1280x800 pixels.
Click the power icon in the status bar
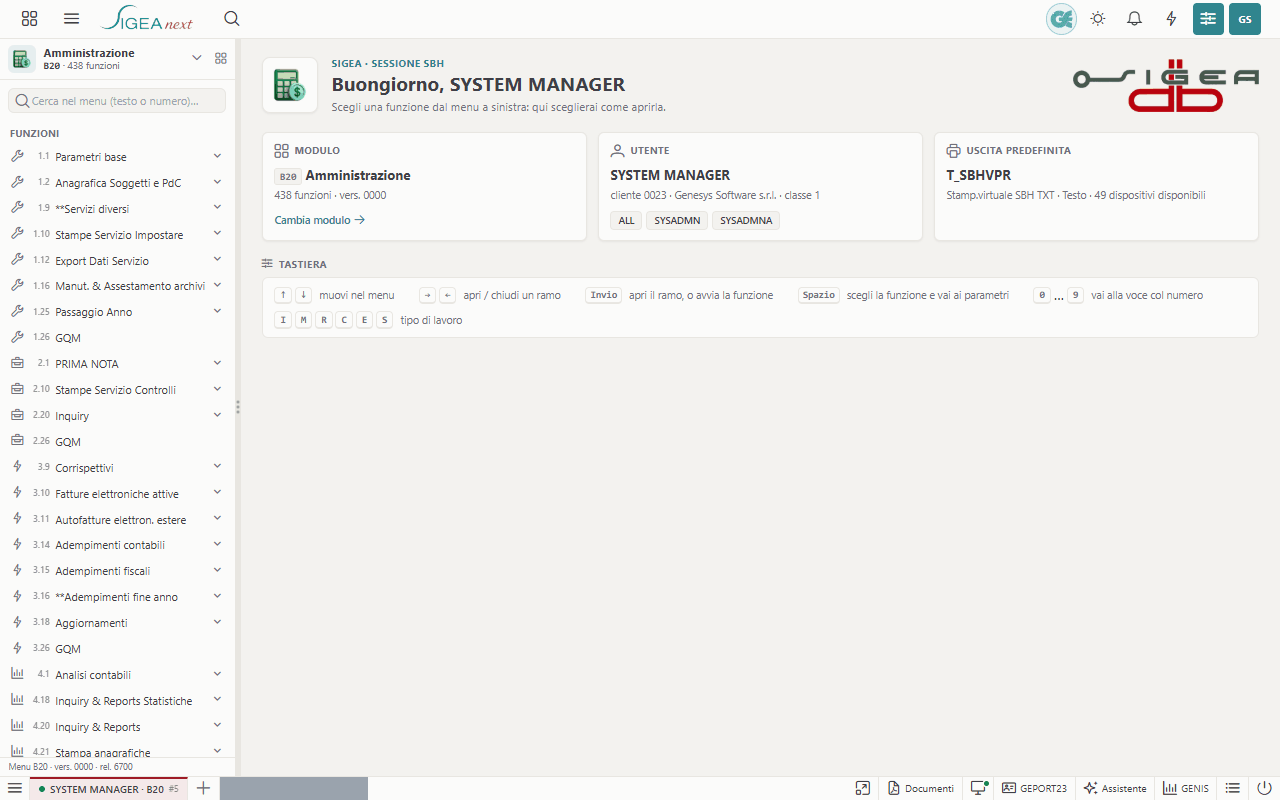(x=1264, y=789)
